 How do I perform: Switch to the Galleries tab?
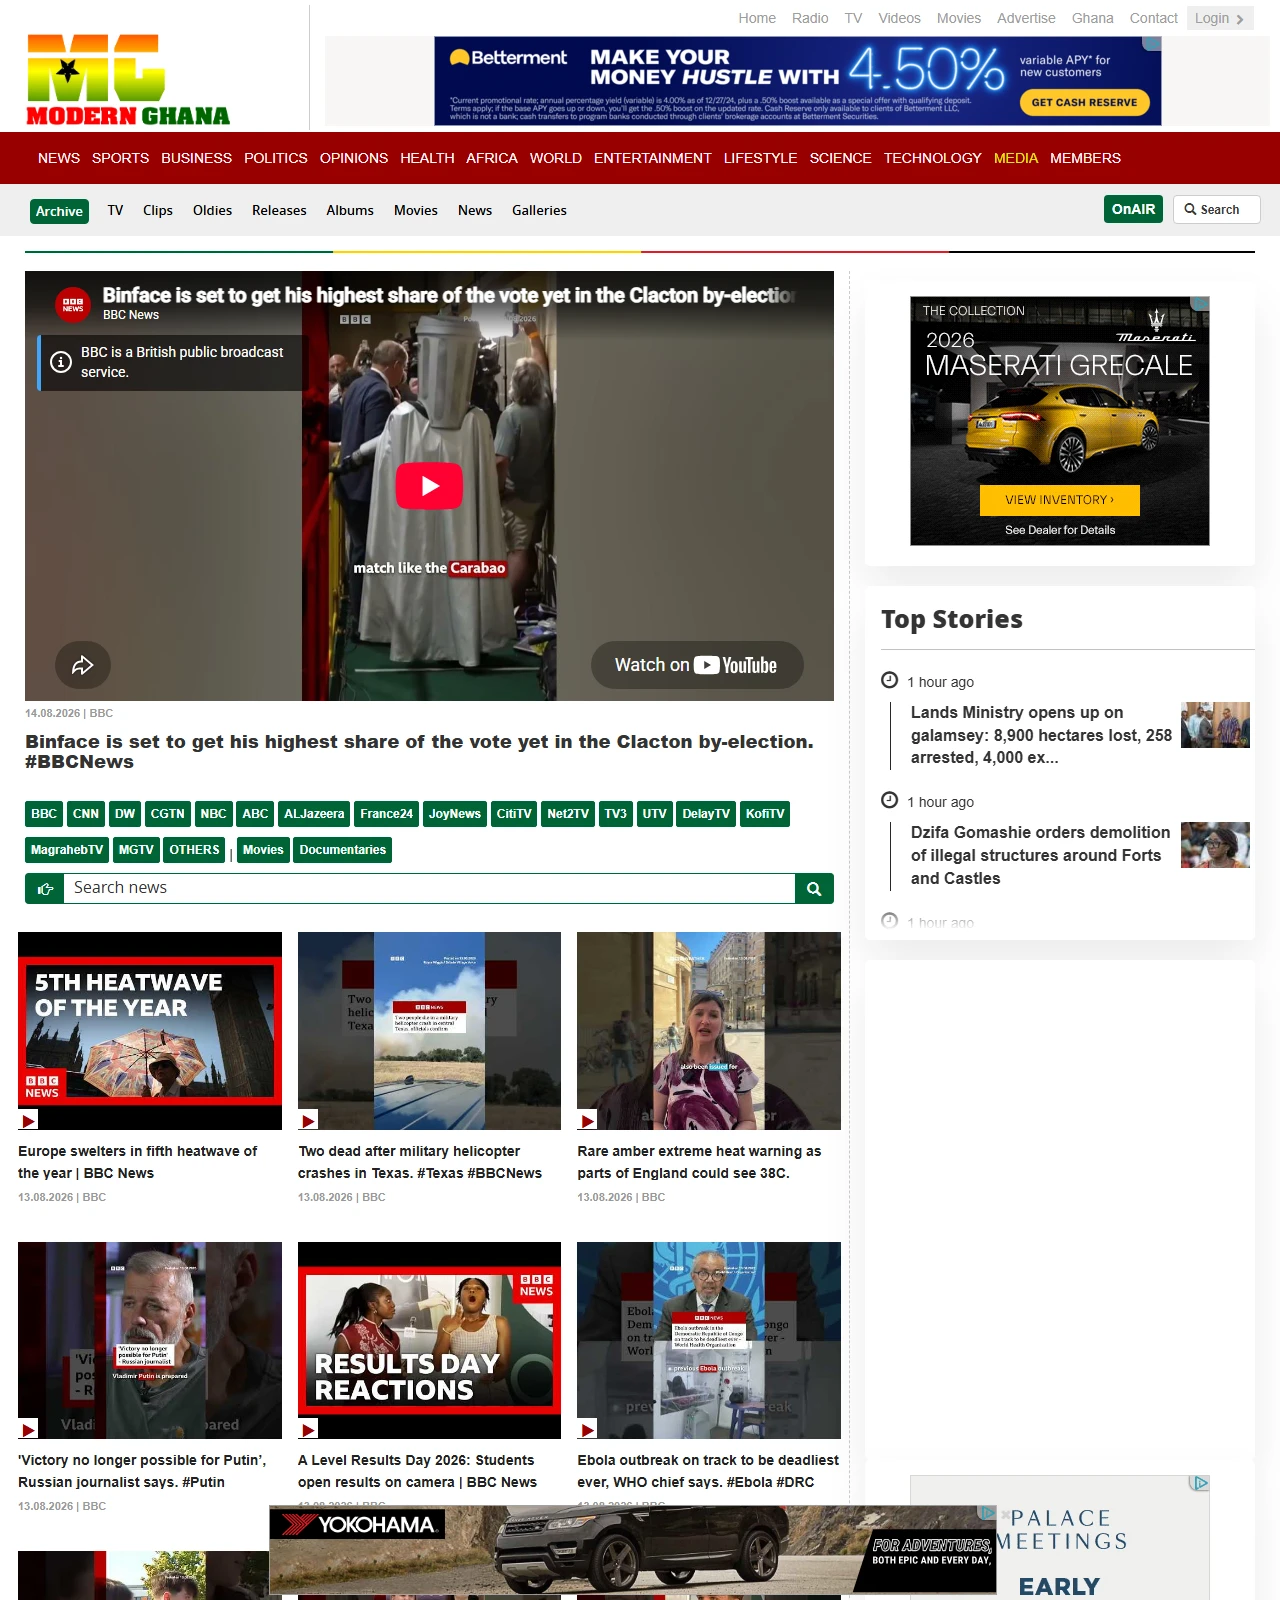[x=539, y=210]
